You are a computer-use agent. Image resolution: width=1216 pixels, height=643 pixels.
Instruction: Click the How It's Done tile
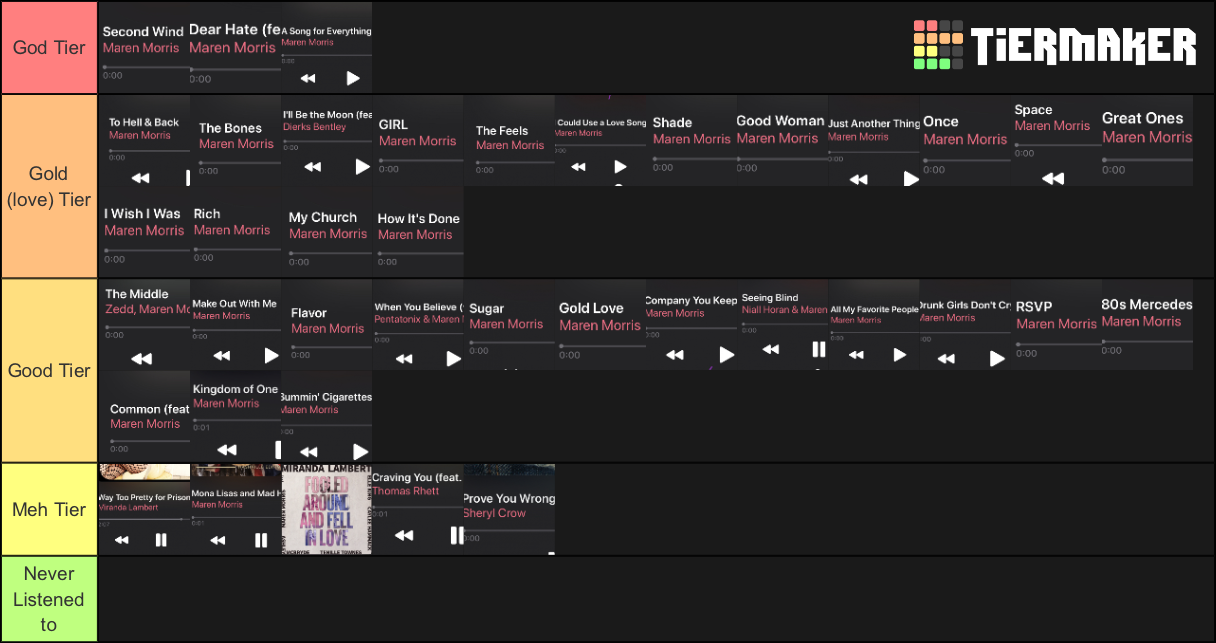[x=417, y=232]
